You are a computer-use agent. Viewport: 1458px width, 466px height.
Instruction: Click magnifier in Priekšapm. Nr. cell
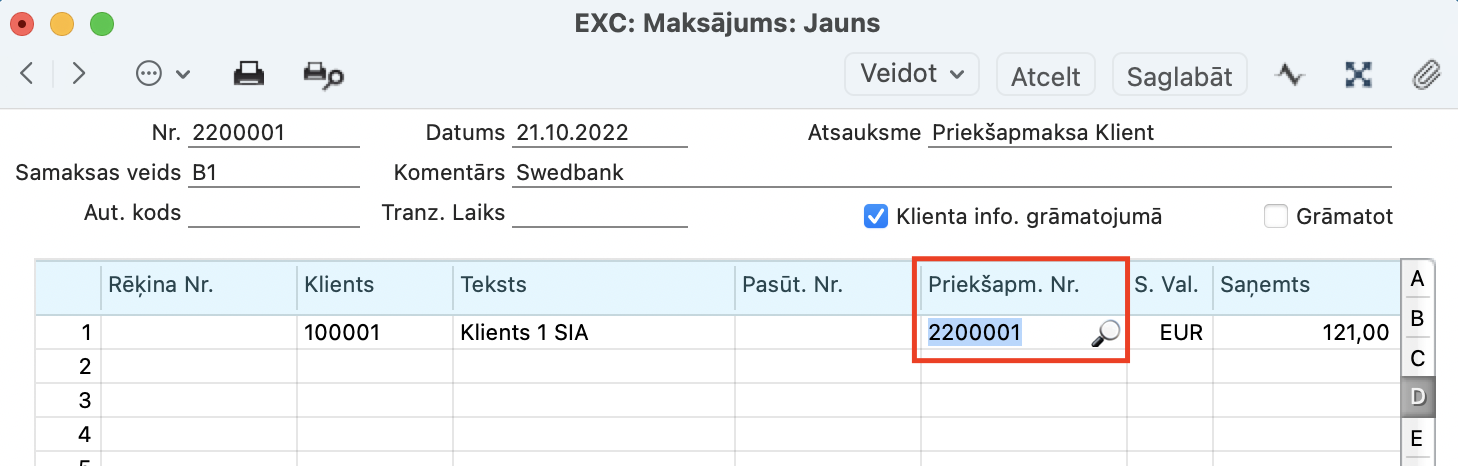[x=1104, y=334]
